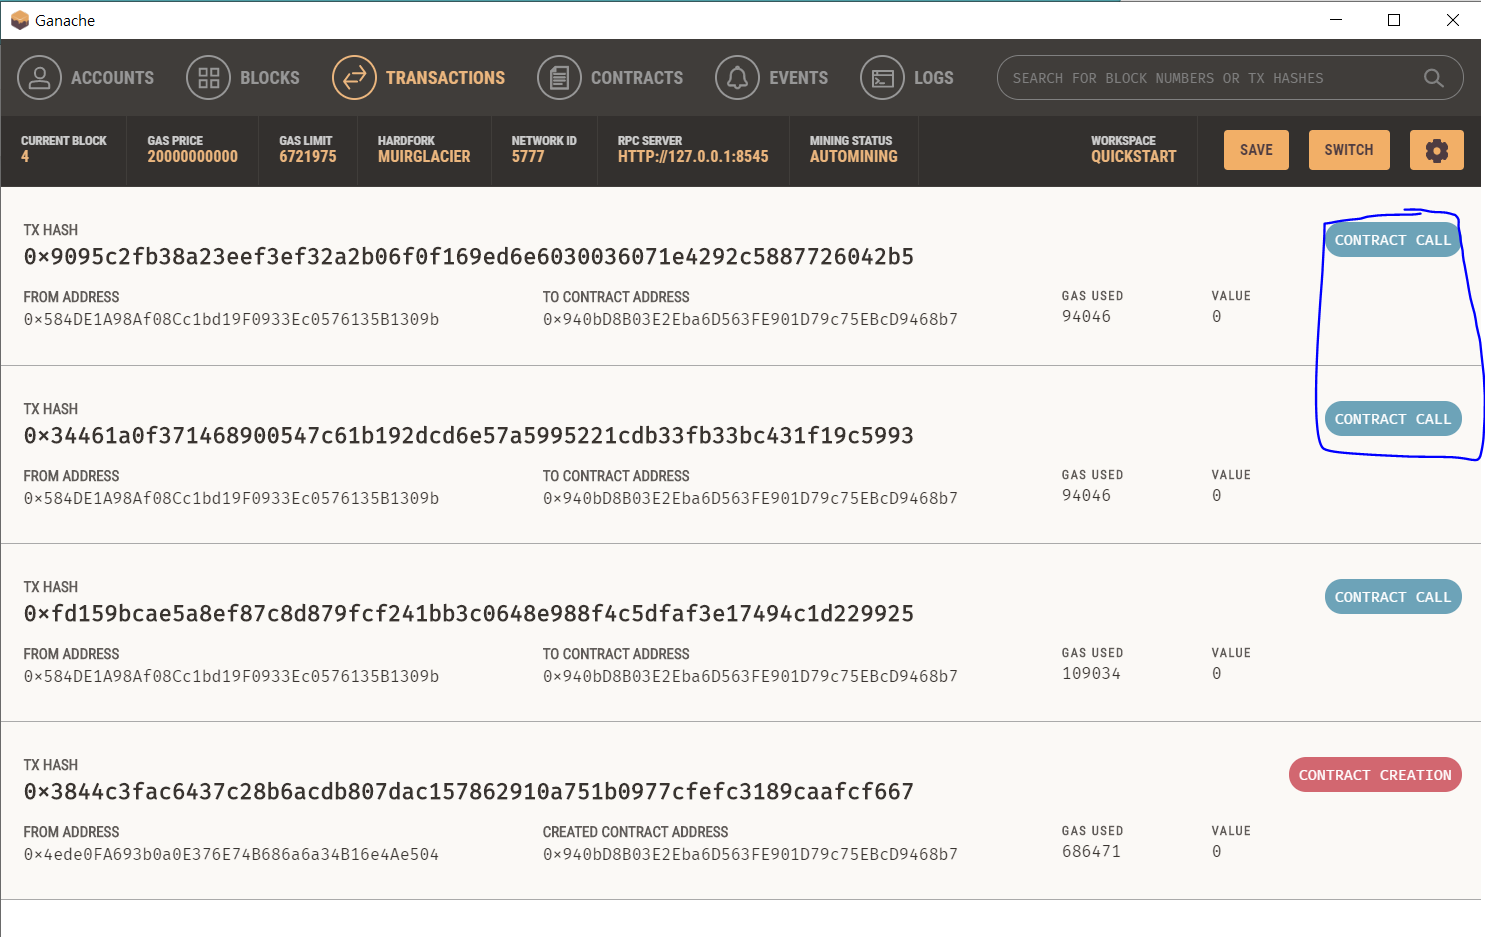Click gas used 94046 in 0x34461a0f row
The width and height of the screenshot is (1485, 937).
(x=1086, y=496)
